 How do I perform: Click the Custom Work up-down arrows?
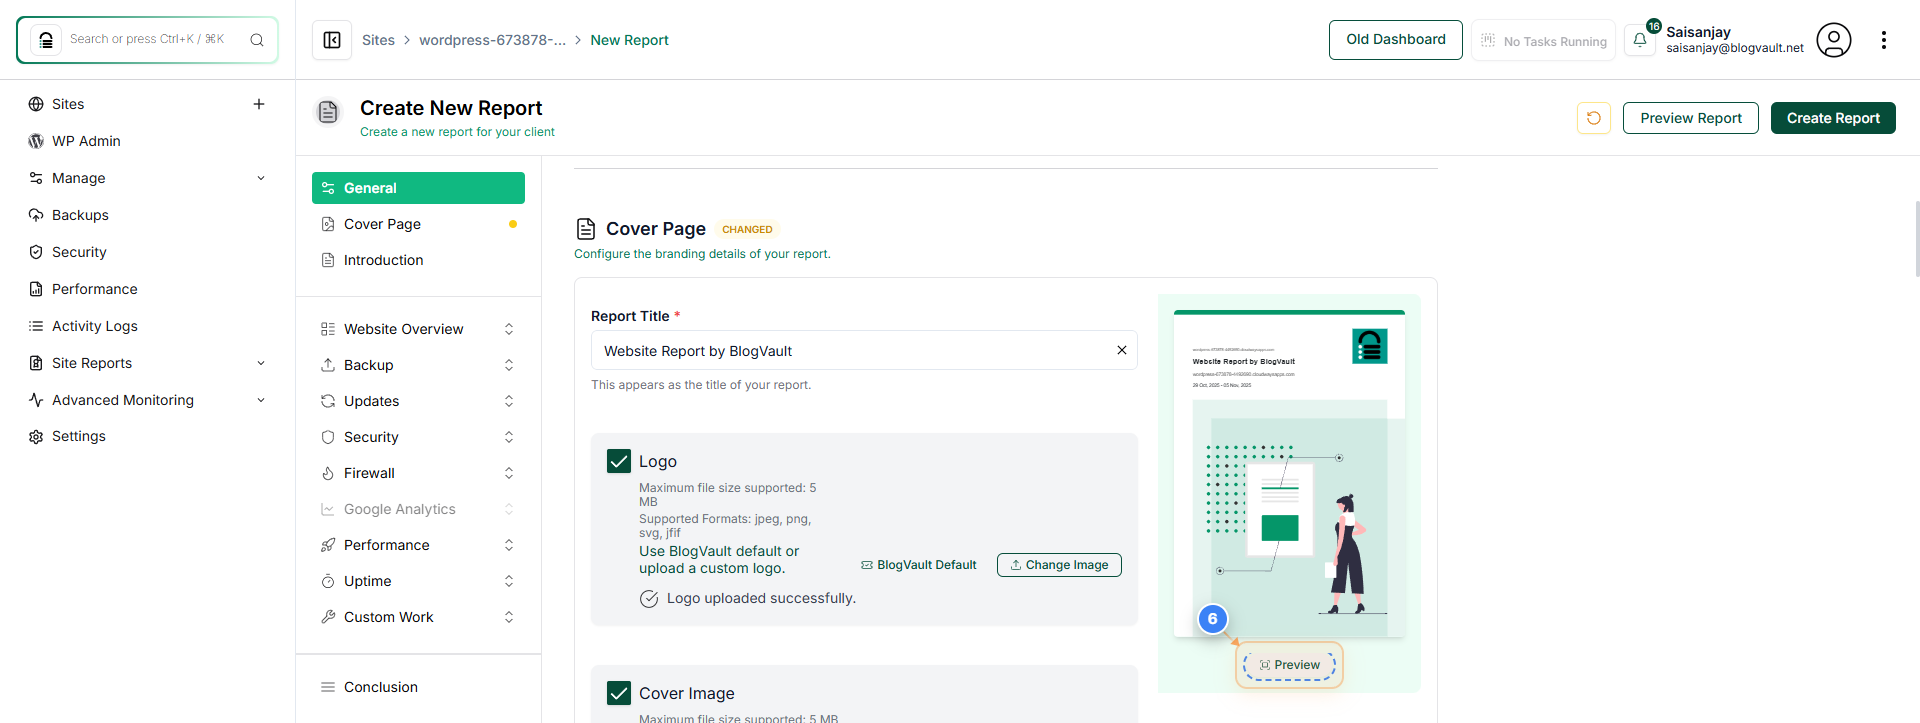(509, 617)
